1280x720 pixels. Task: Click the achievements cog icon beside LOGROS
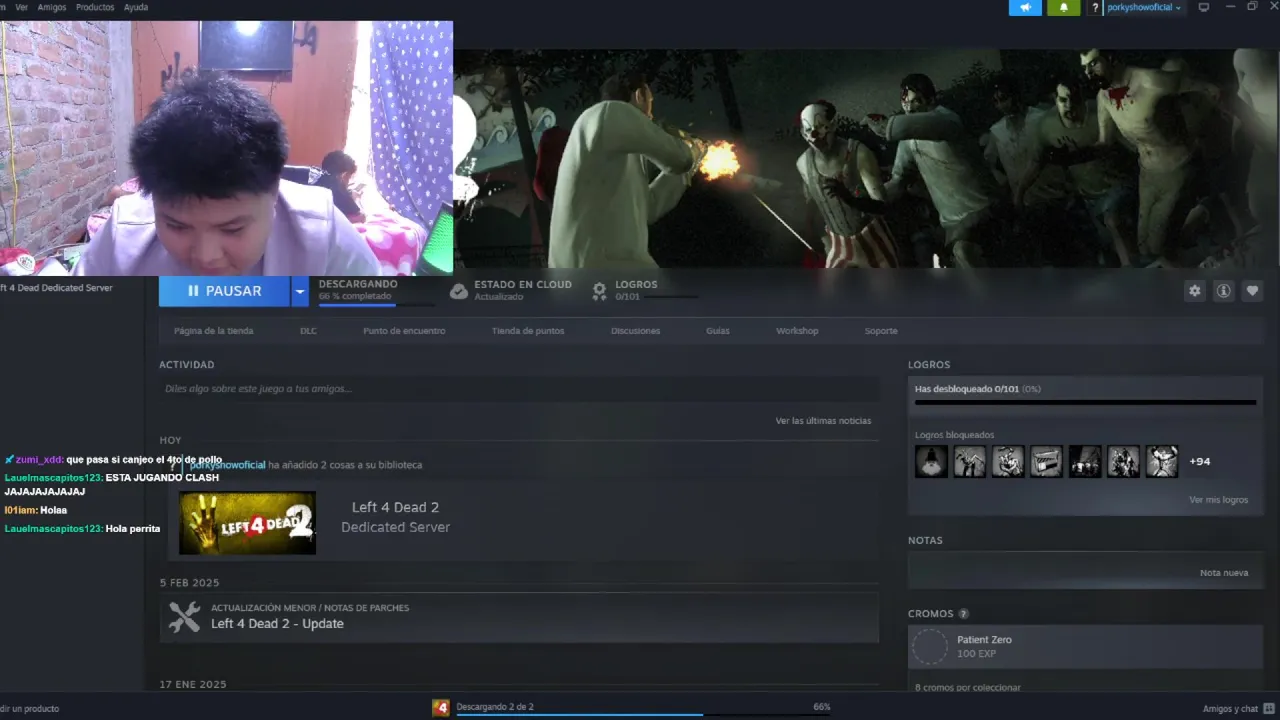click(x=599, y=291)
